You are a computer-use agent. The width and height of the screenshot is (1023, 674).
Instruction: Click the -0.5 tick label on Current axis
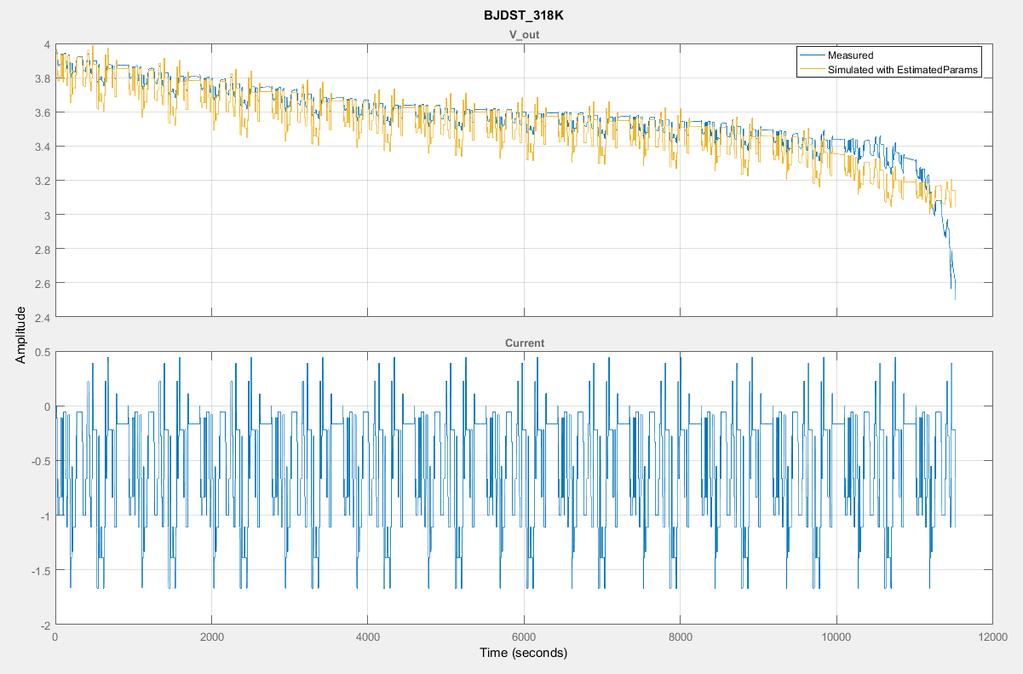(41, 461)
